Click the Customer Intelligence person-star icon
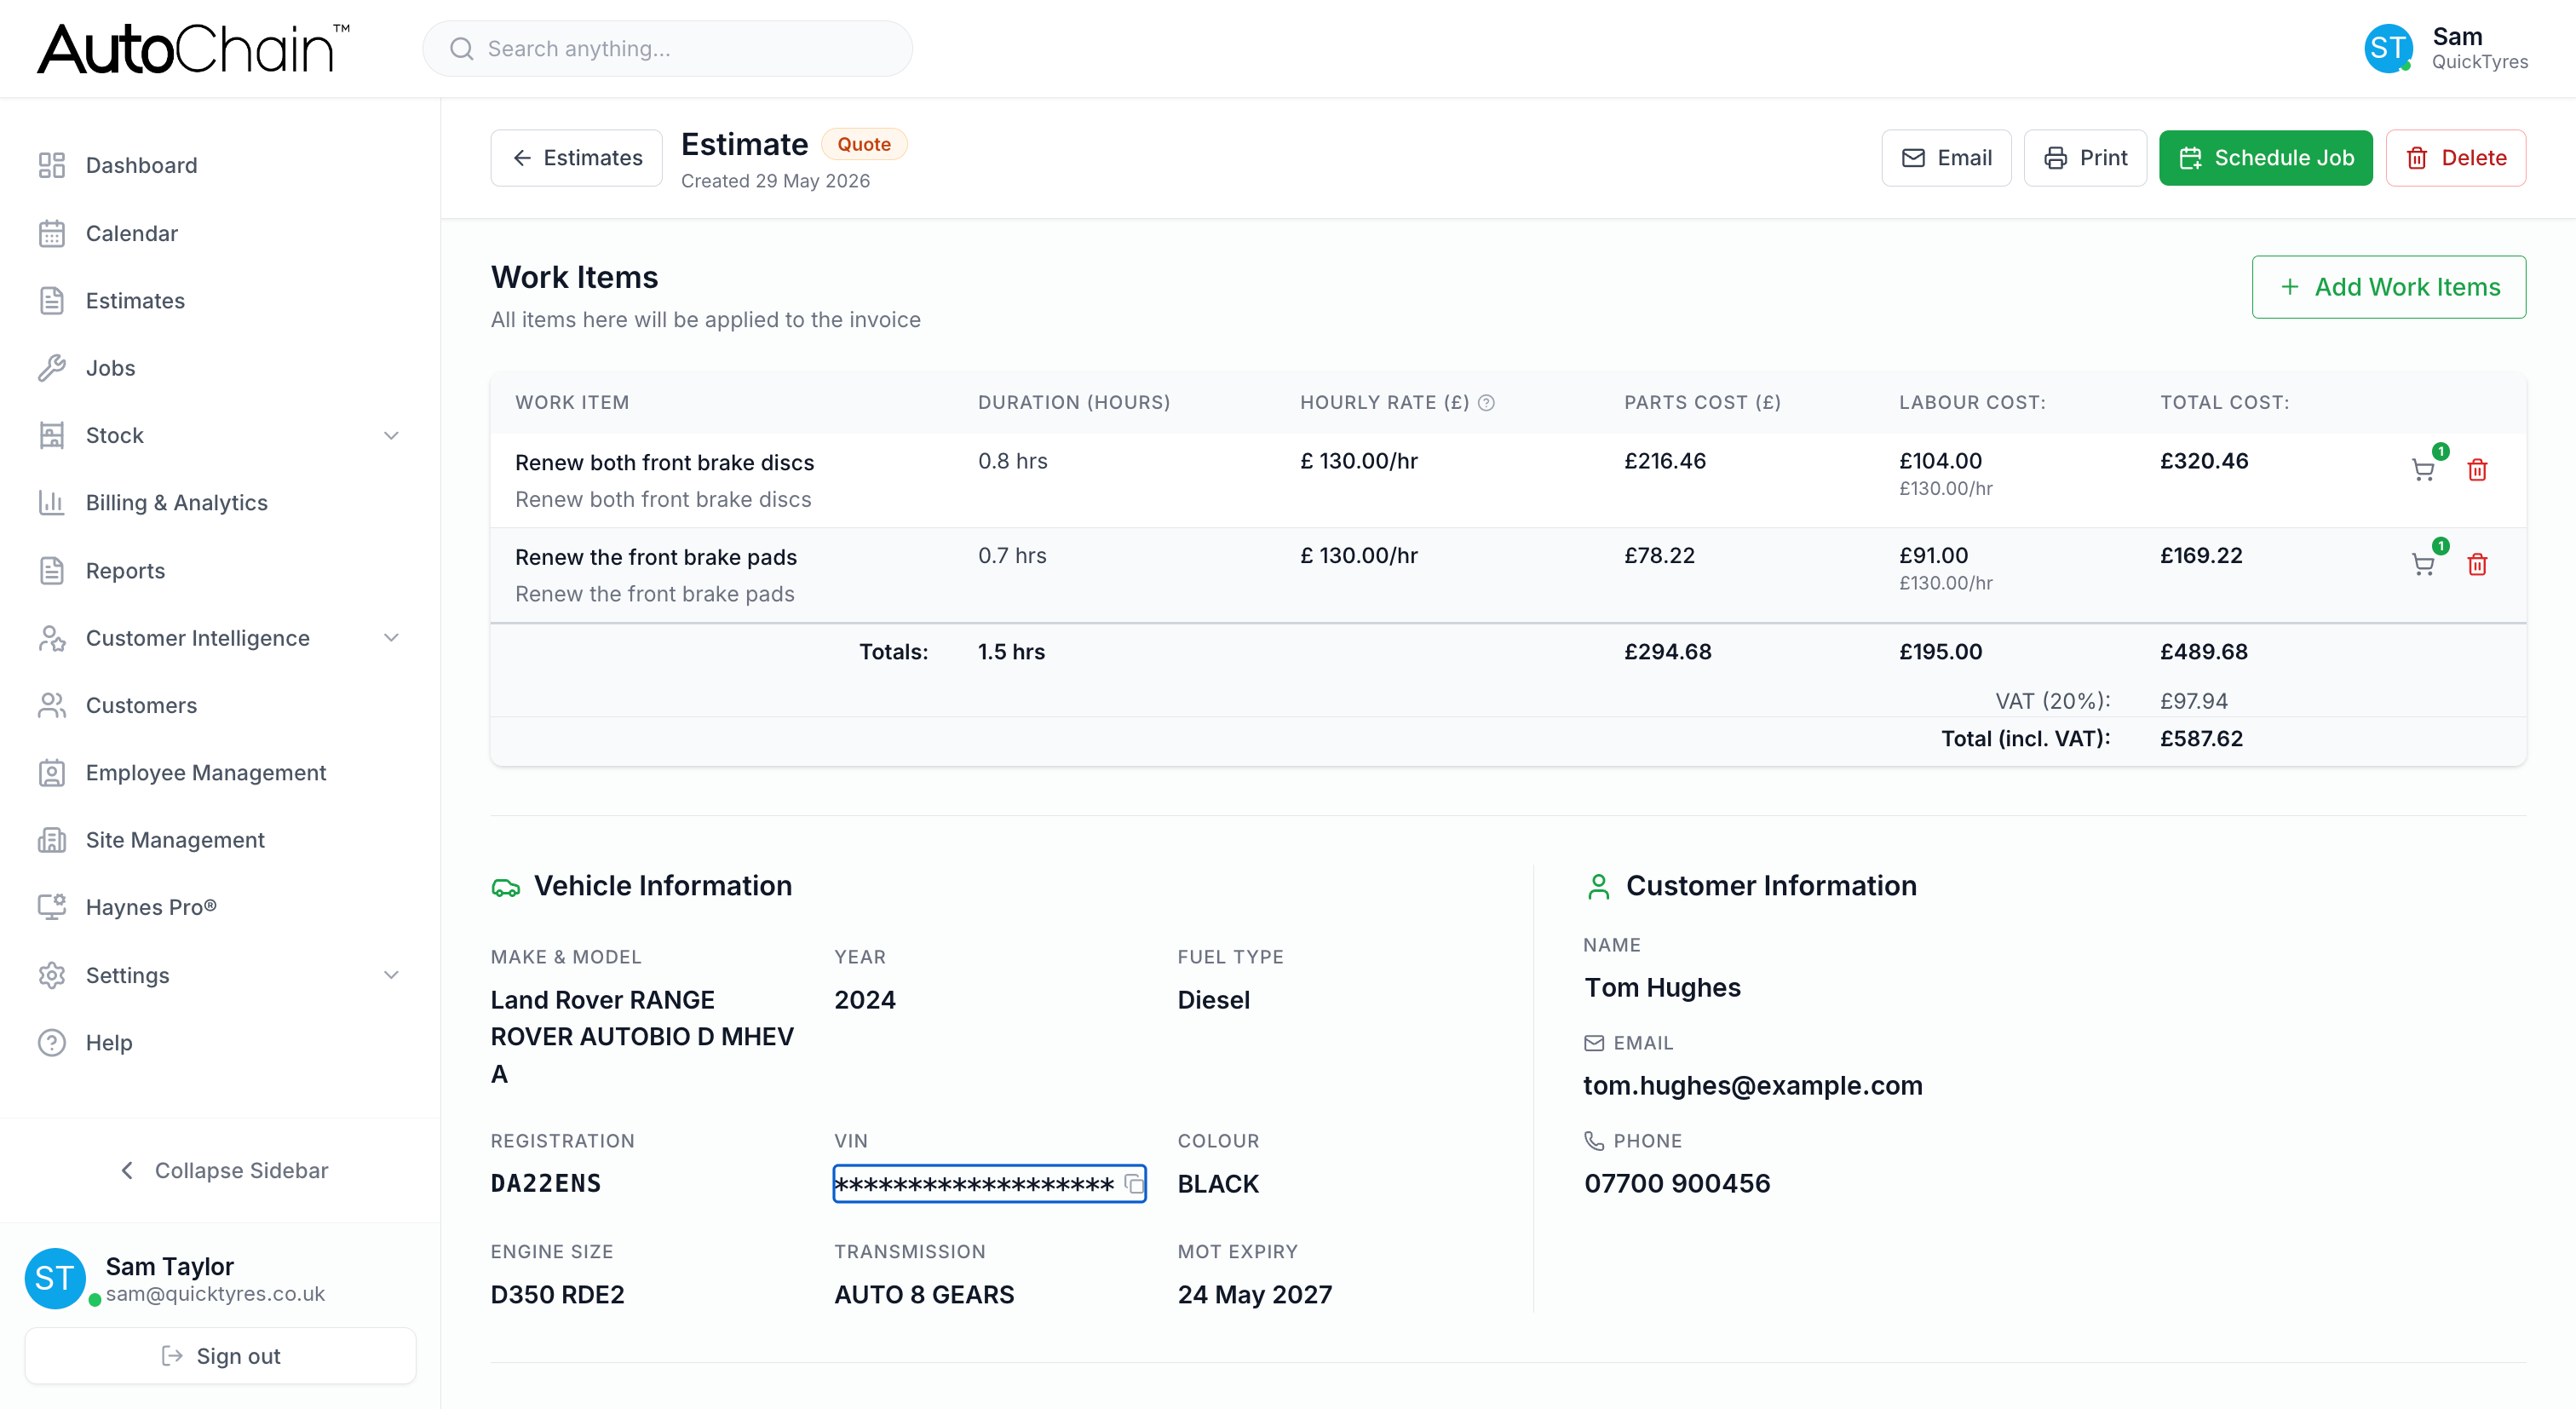2576x1409 pixels. coord(52,638)
